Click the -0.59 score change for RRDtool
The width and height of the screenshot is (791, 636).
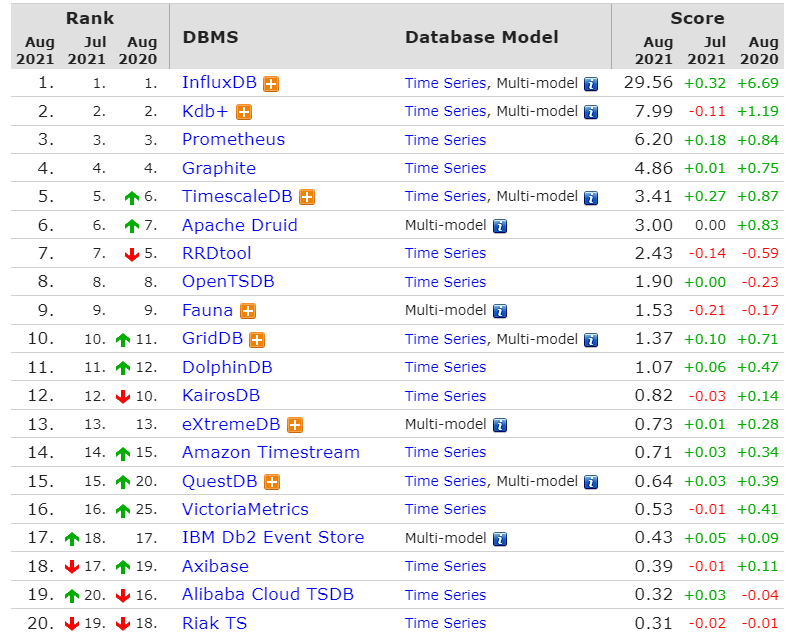point(760,253)
